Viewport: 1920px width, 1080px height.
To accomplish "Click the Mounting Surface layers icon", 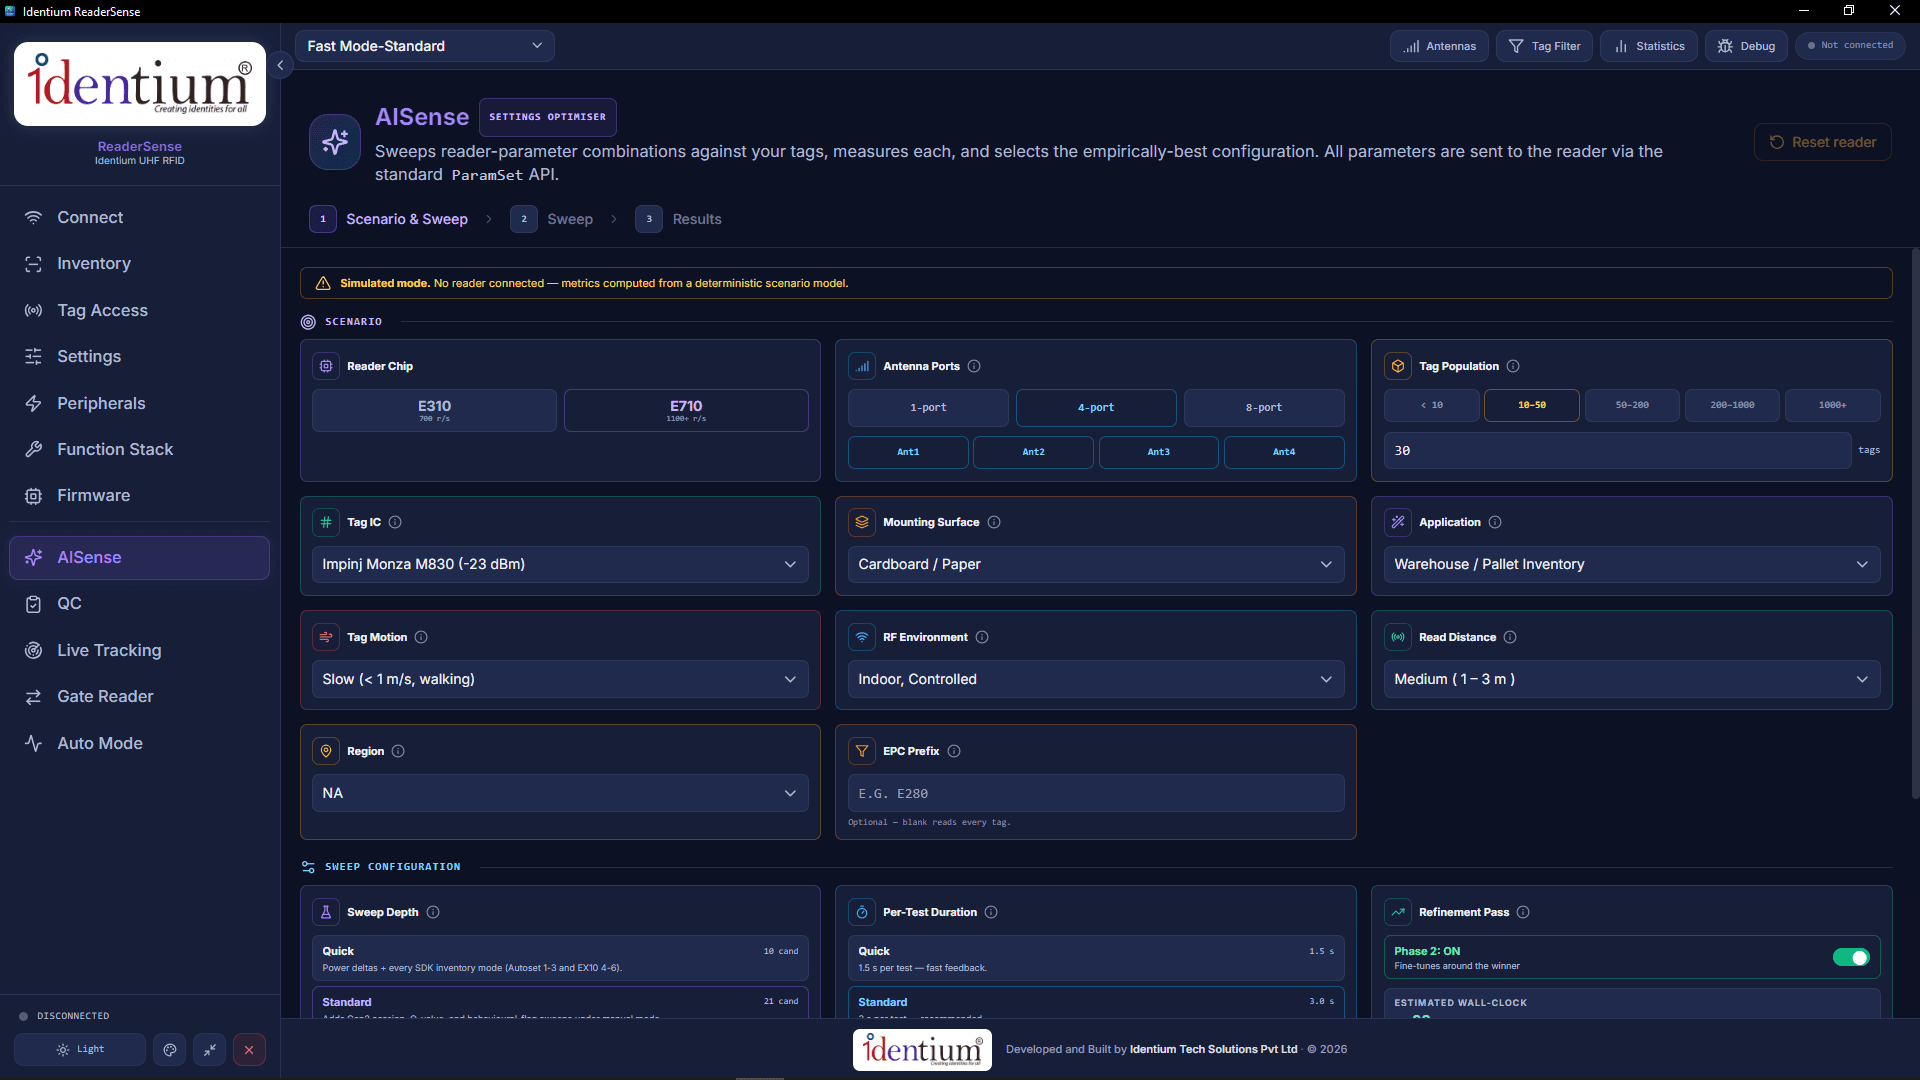I will (x=862, y=522).
